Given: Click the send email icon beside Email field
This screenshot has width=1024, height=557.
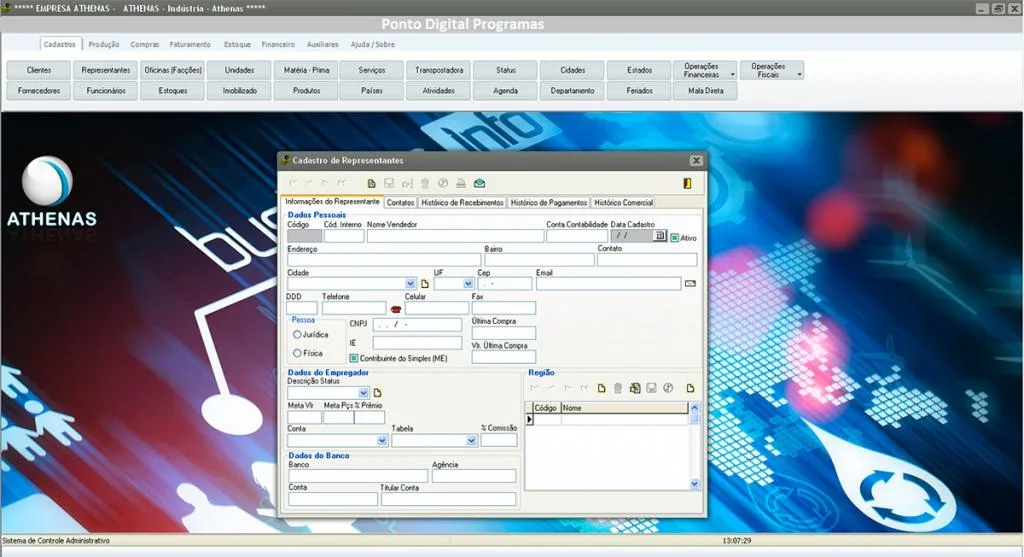Looking at the screenshot, I should click(690, 283).
